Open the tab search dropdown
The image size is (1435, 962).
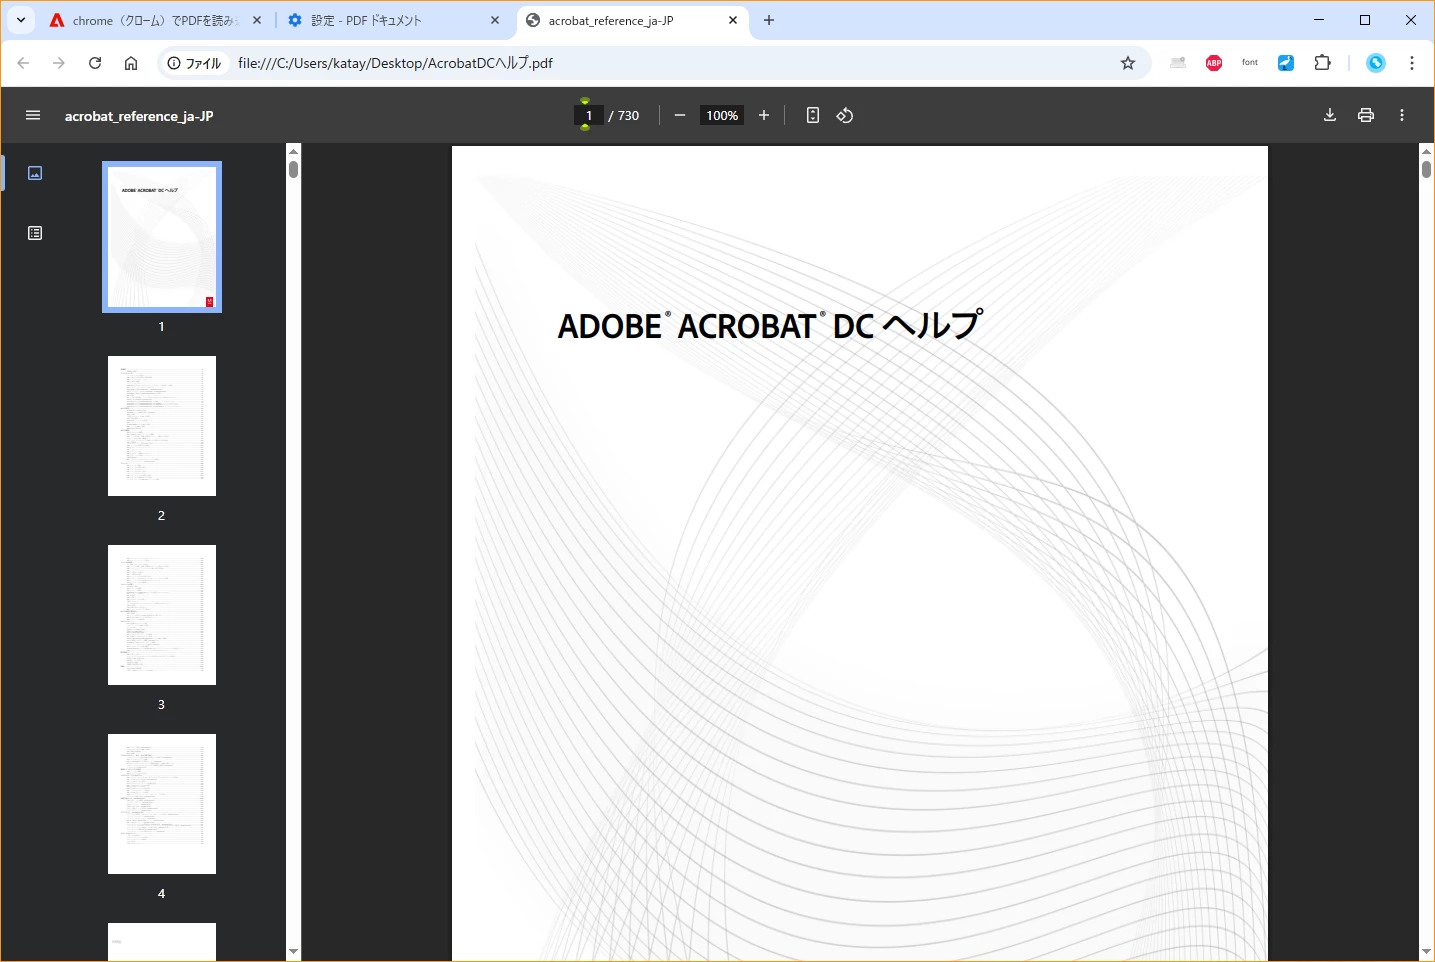point(21,20)
